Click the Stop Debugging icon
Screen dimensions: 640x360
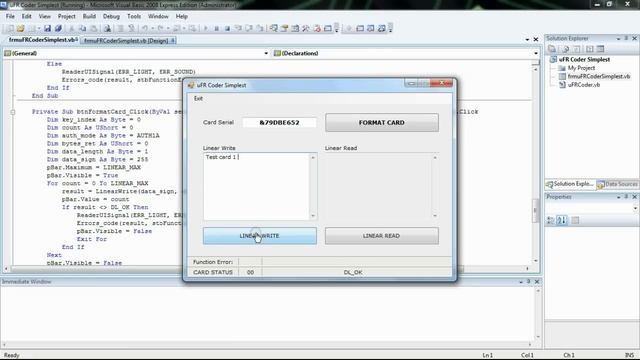[227, 28]
